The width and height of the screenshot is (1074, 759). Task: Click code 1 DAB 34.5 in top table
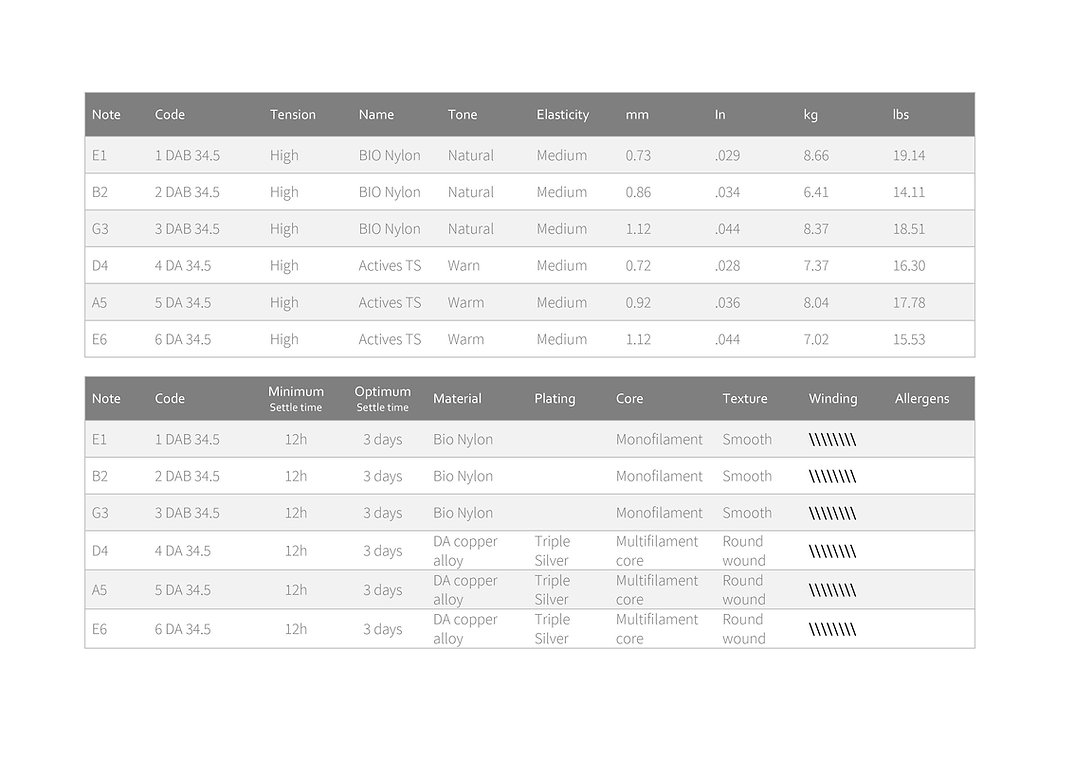(x=187, y=155)
